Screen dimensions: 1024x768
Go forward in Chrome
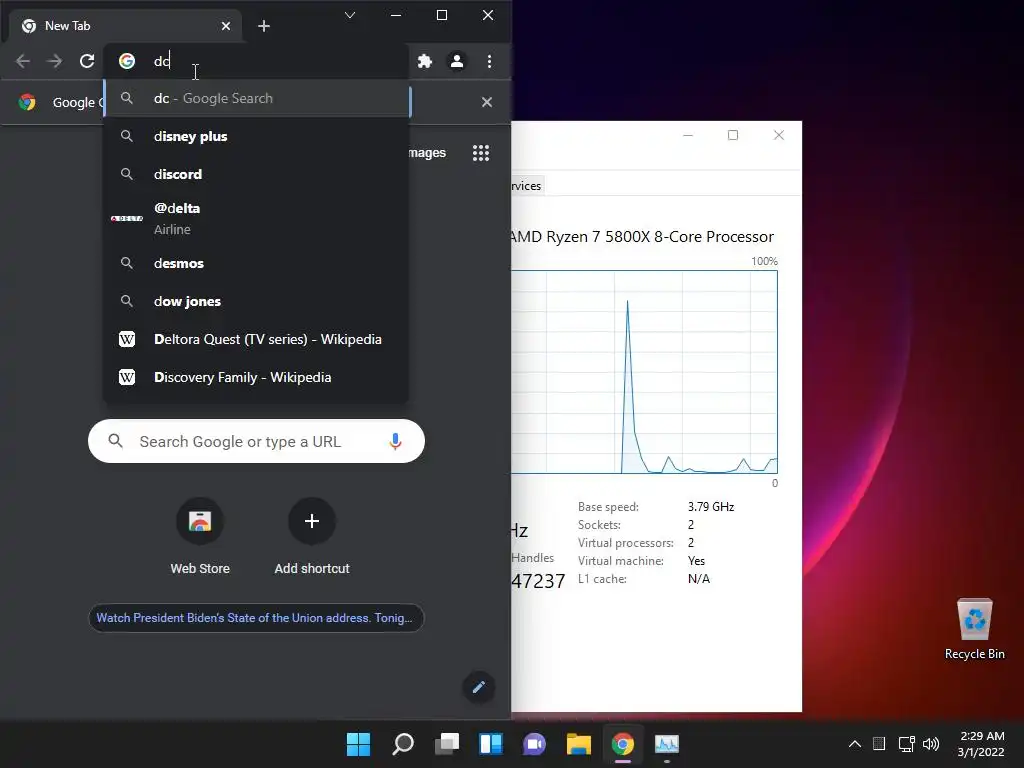55,61
